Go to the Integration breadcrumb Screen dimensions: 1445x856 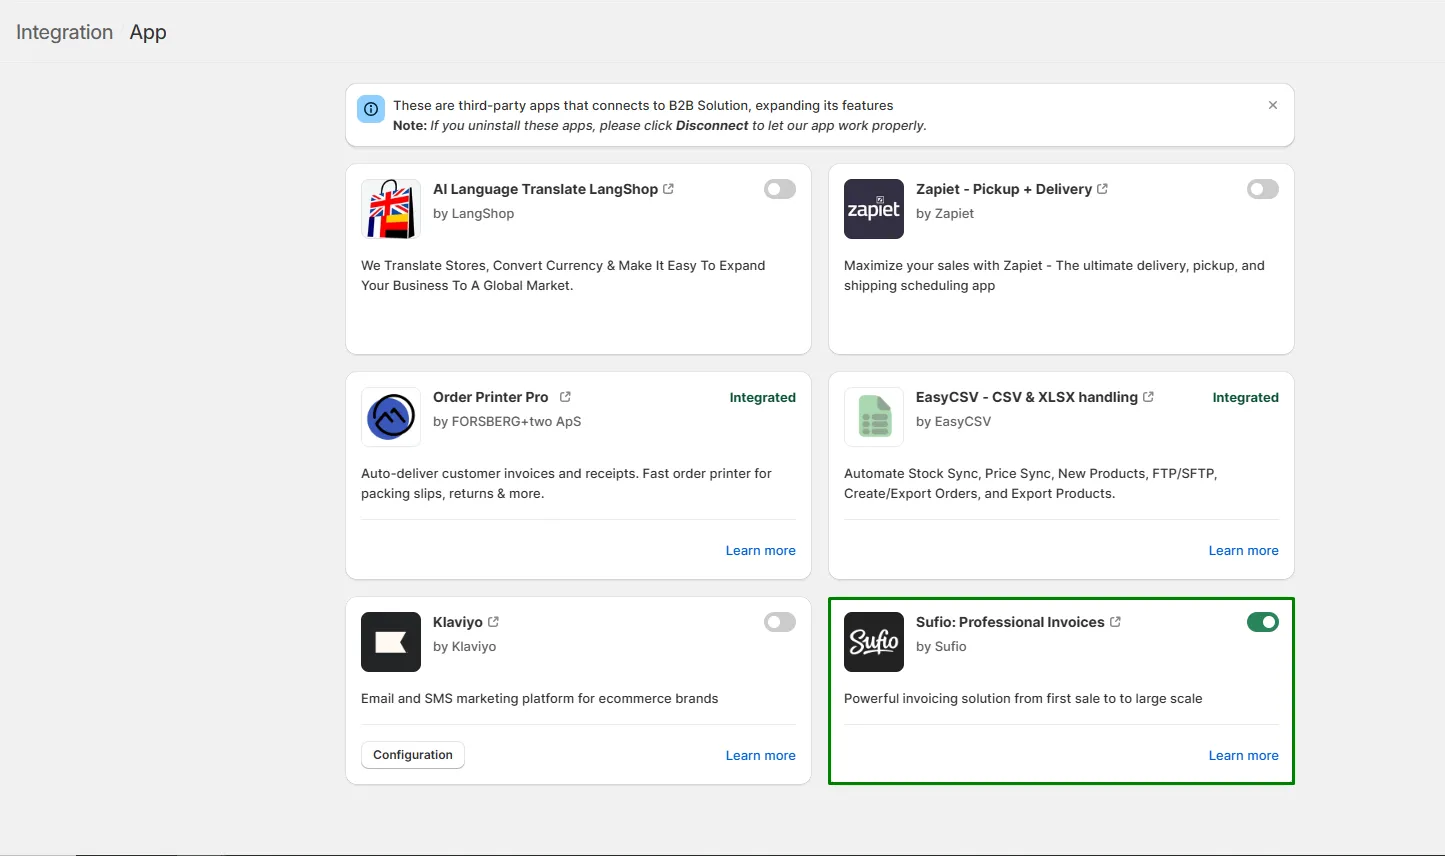[x=64, y=32]
